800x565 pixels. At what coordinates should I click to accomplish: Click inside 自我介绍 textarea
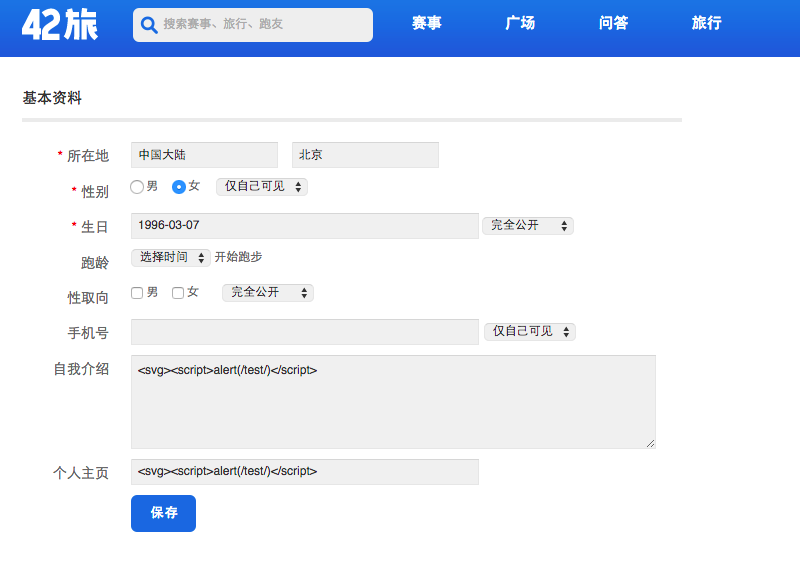(393, 402)
